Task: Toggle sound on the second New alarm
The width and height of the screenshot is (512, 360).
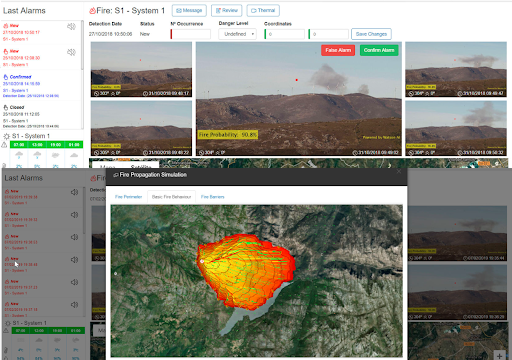Action: click(x=71, y=52)
